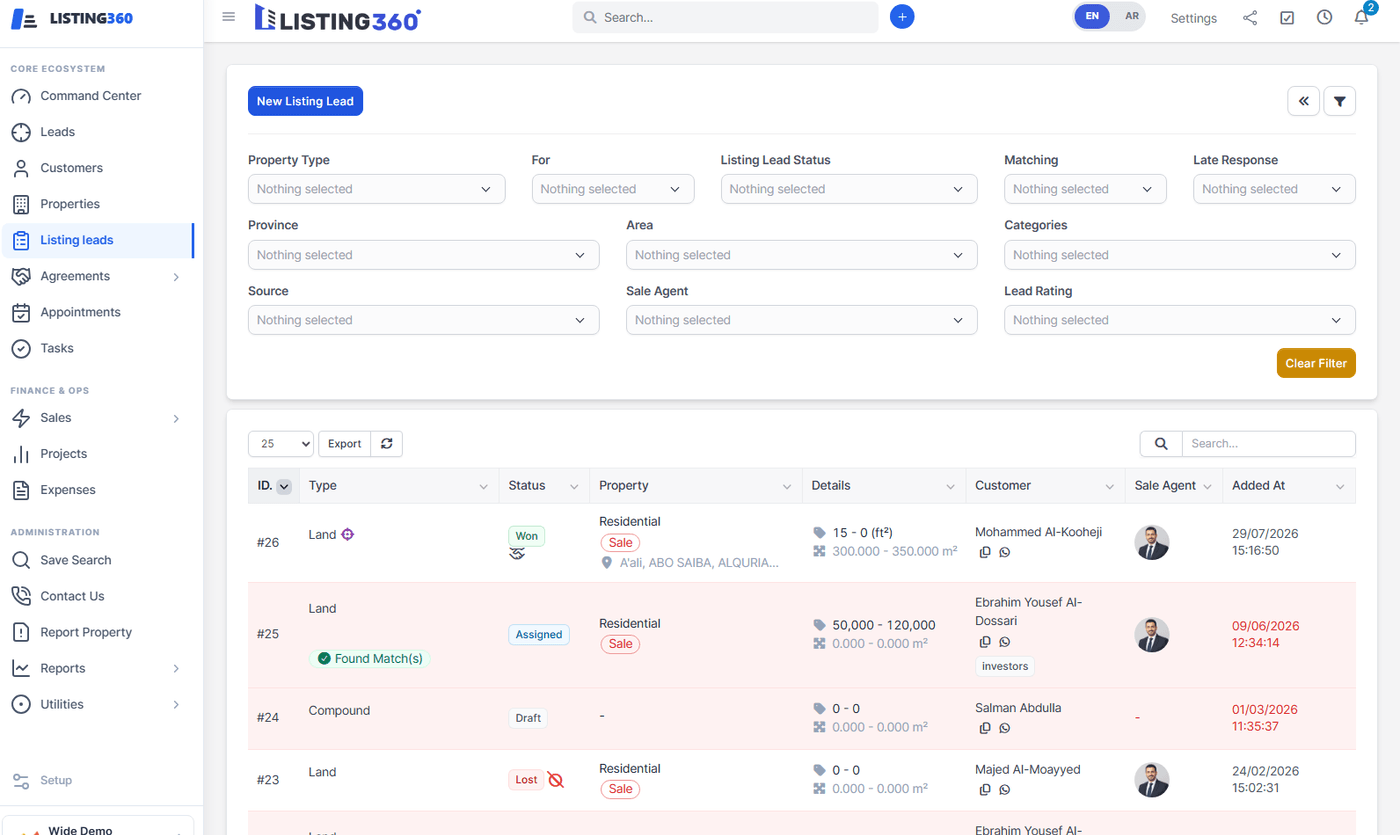Viewport: 1400px width, 835px height.
Task: Open the share icon in top bar
Action: click(1250, 17)
